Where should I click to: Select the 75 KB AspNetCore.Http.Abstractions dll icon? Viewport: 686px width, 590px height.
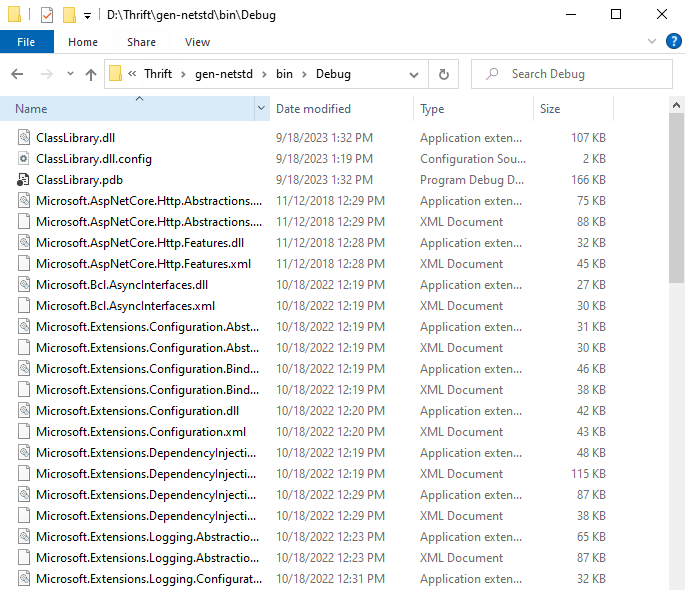pyautogui.click(x=24, y=200)
